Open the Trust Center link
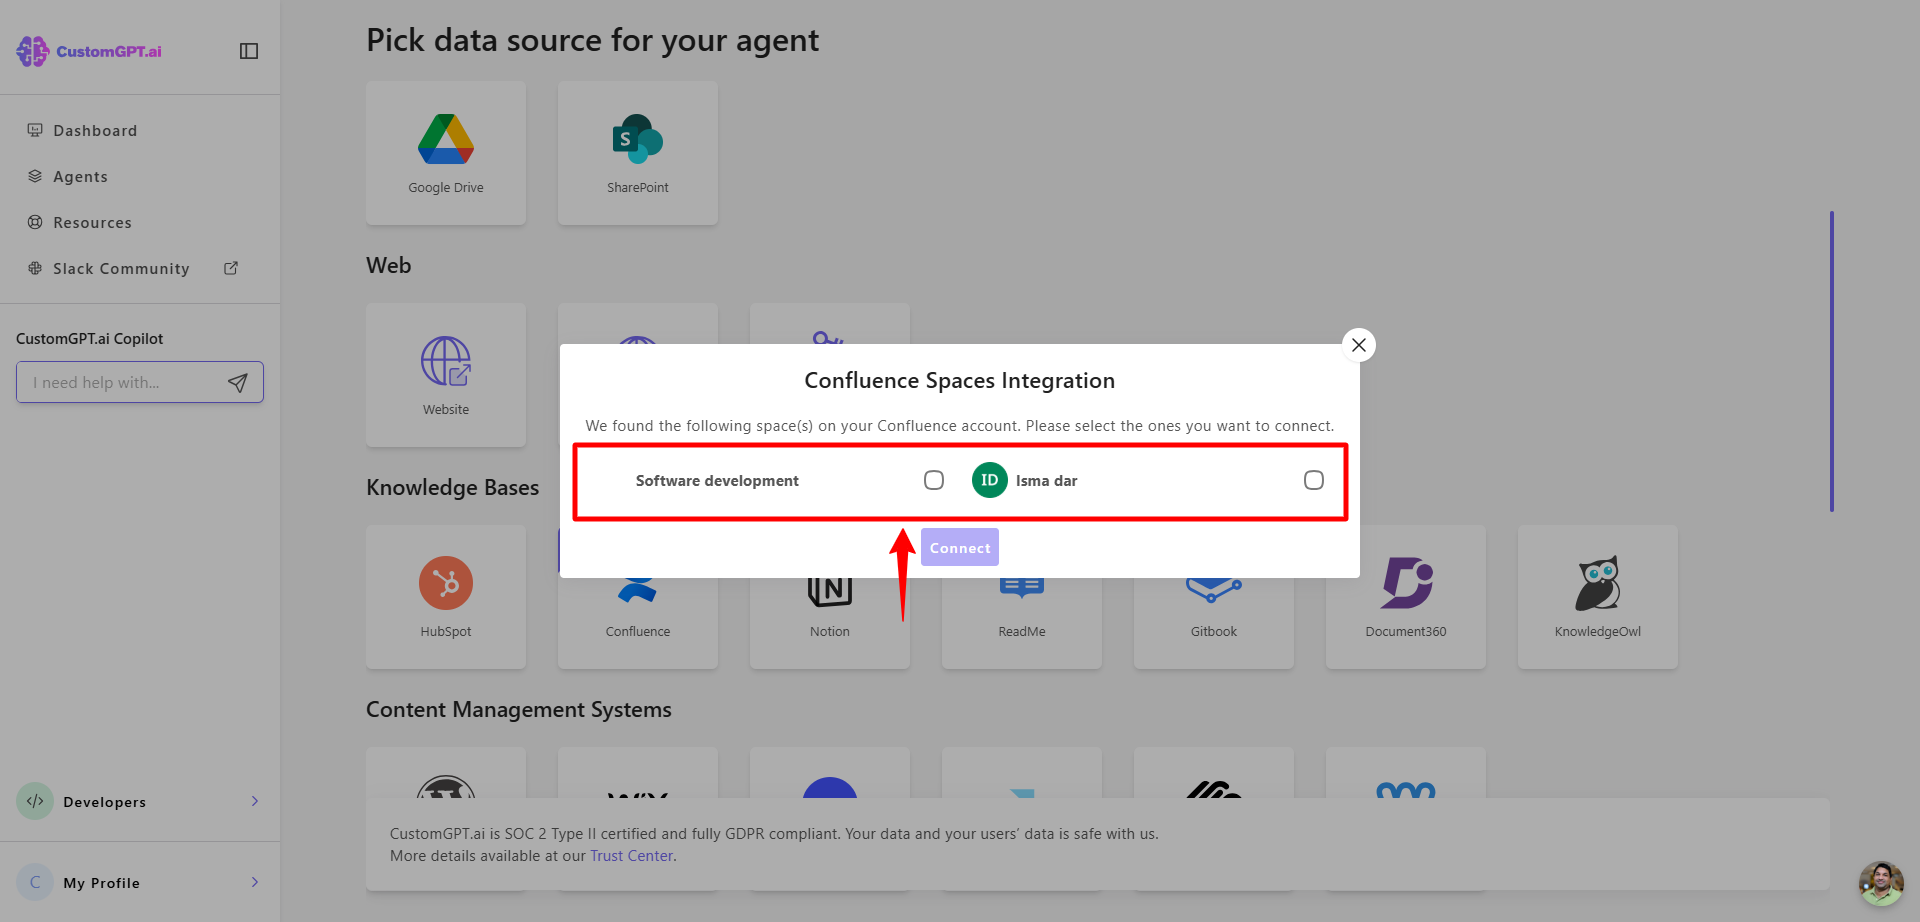 (x=631, y=856)
